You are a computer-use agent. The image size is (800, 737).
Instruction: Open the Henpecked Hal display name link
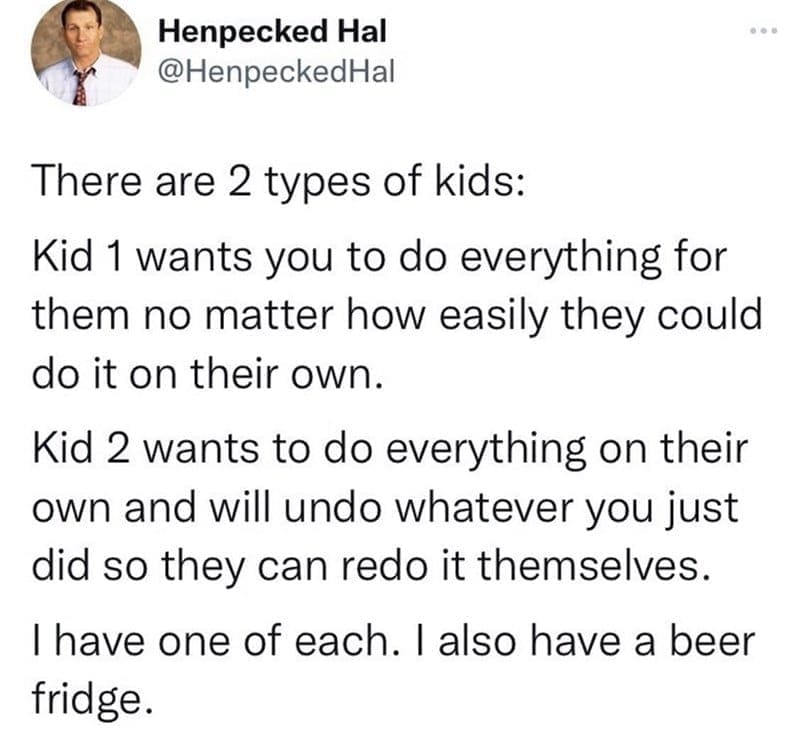pyautogui.click(x=272, y=31)
